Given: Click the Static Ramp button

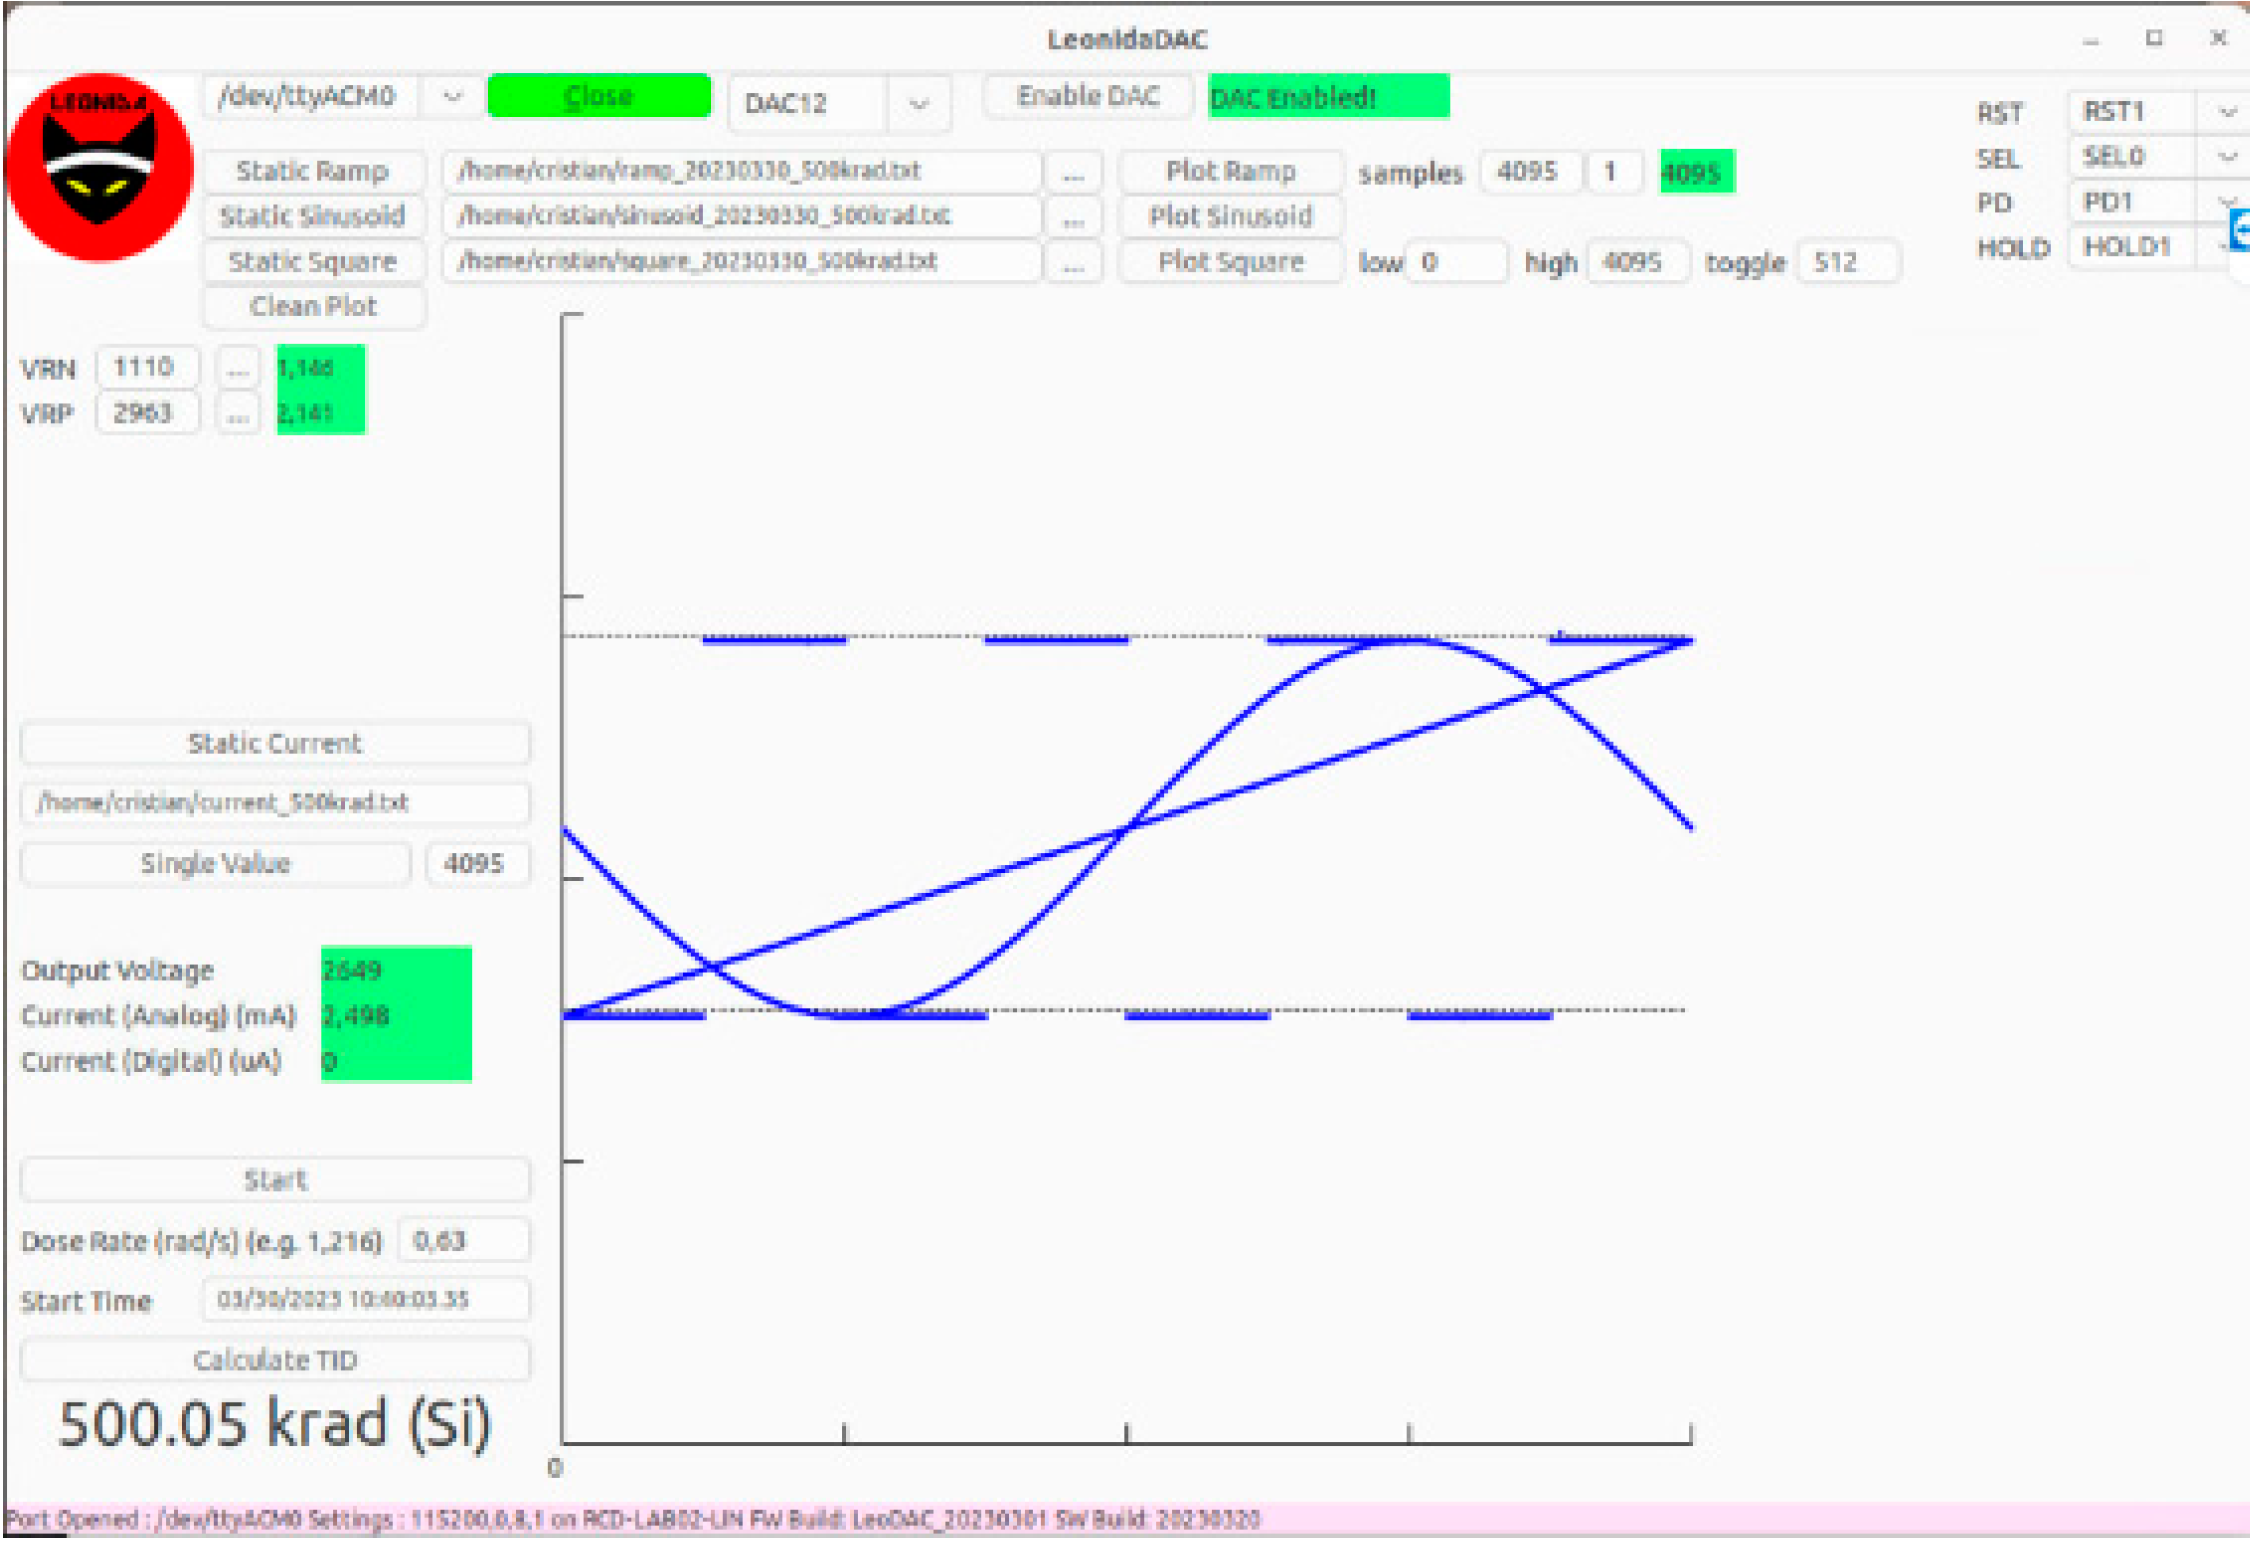Looking at the screenshot, I should coord(313,172).
